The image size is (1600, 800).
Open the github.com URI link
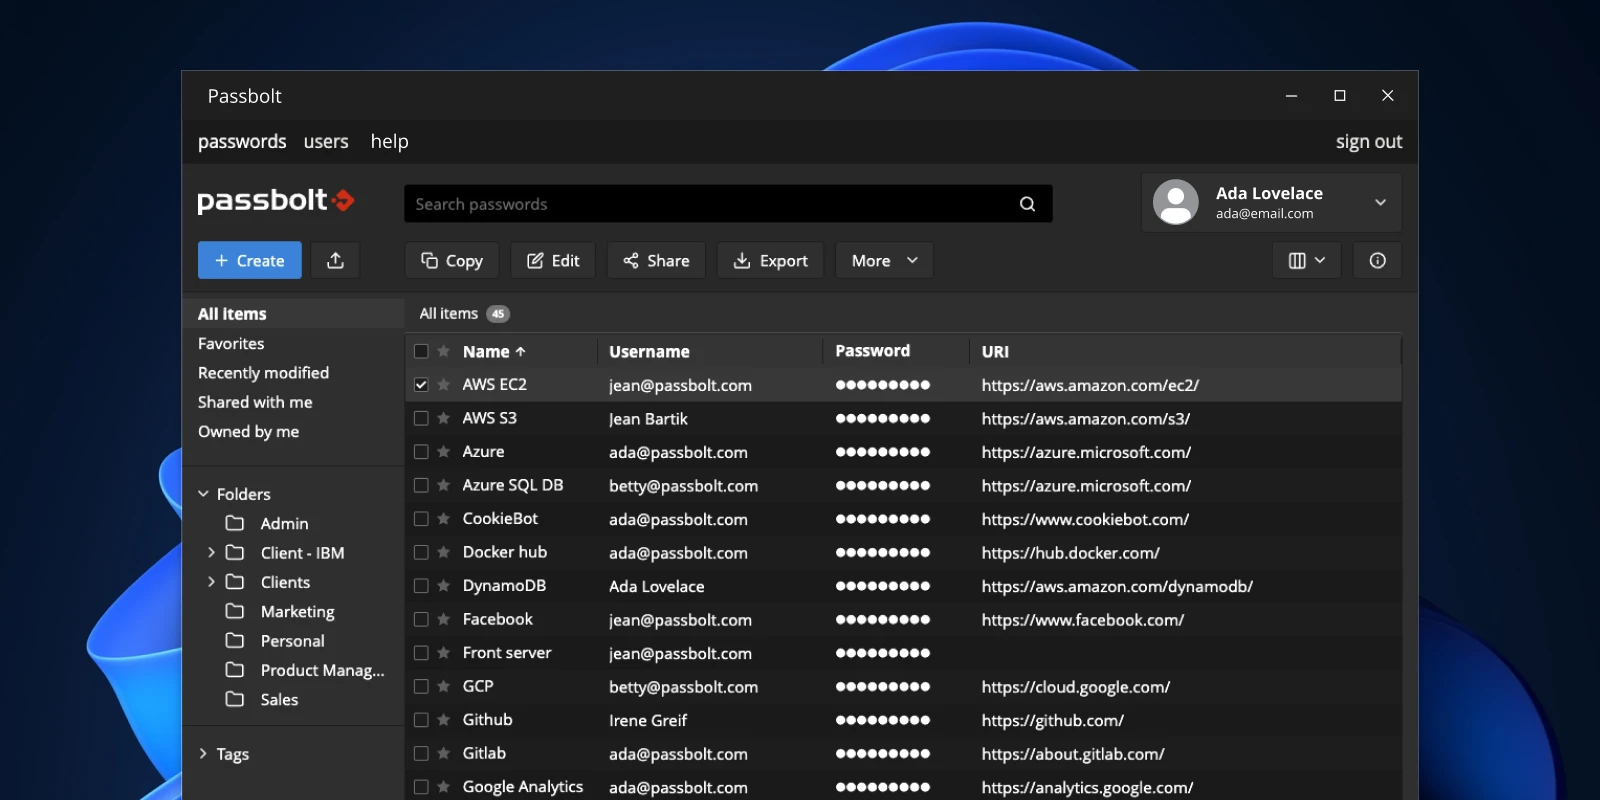[1053, 720]
